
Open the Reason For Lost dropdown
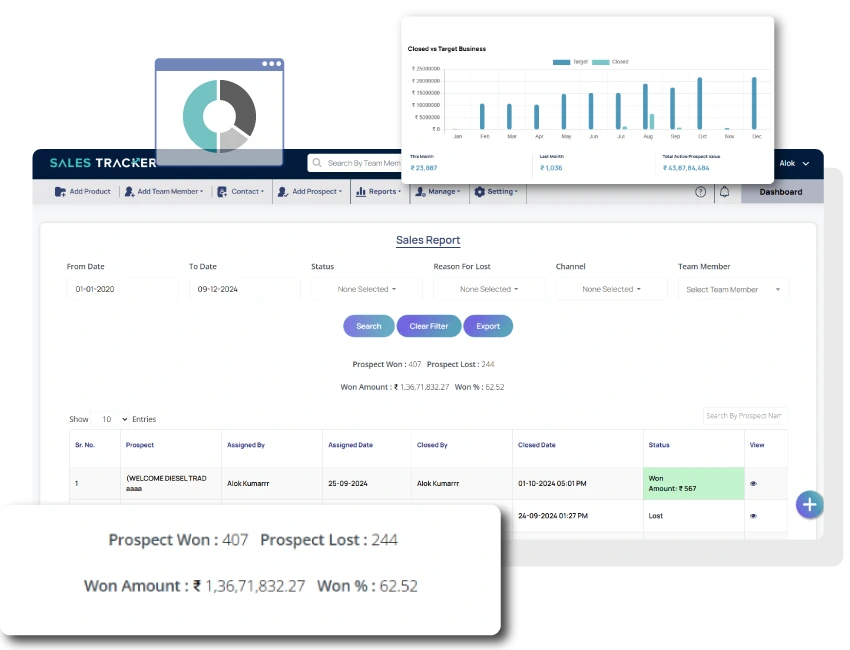(489, 289)
